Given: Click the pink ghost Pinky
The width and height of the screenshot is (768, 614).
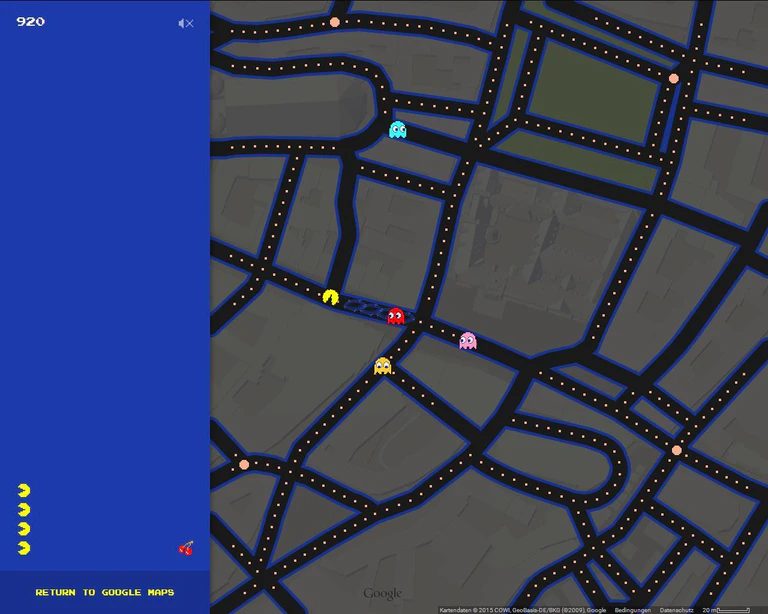Looking at the screenshot, I should click(468, 340).
